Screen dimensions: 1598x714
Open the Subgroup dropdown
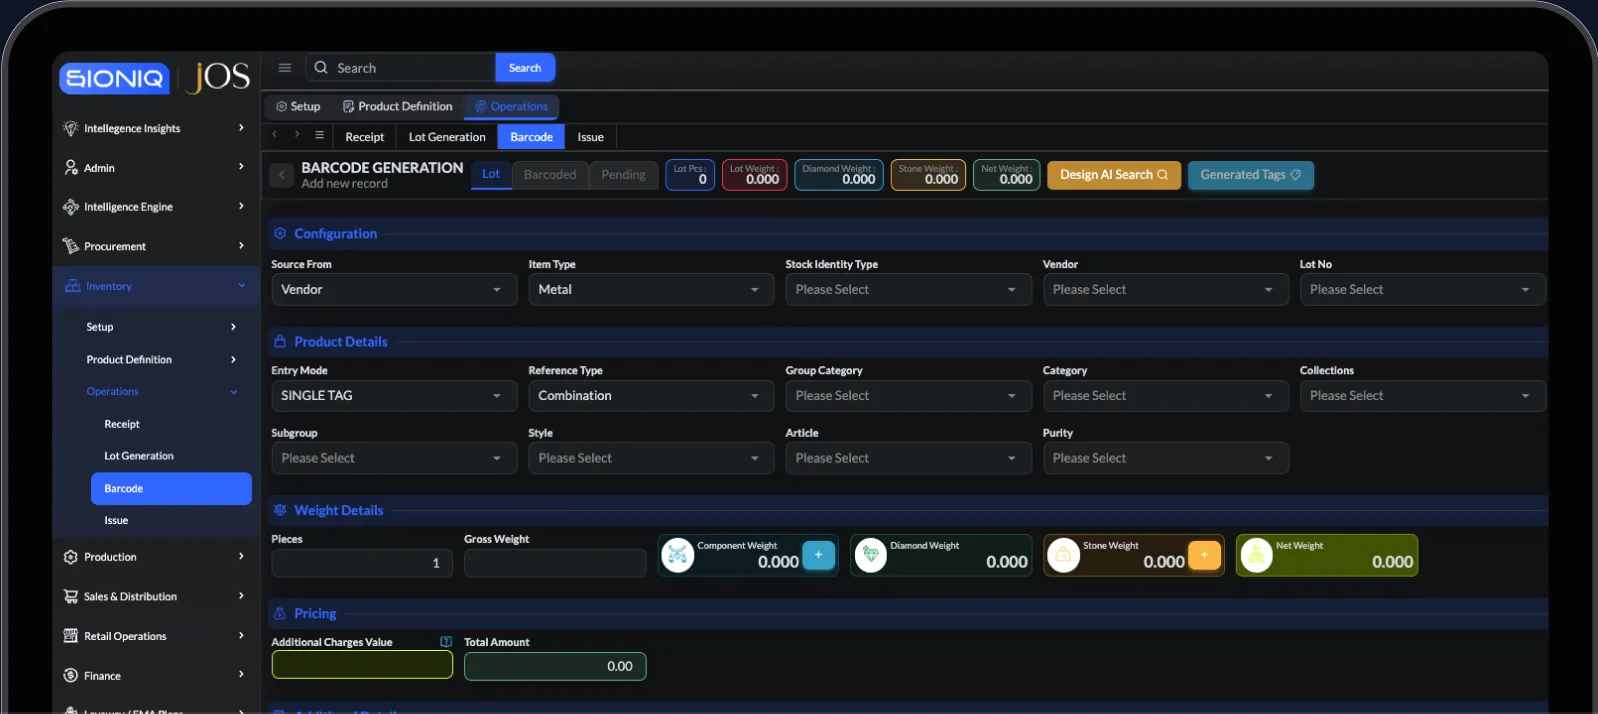pyautogui.click(x=394, y=458)
